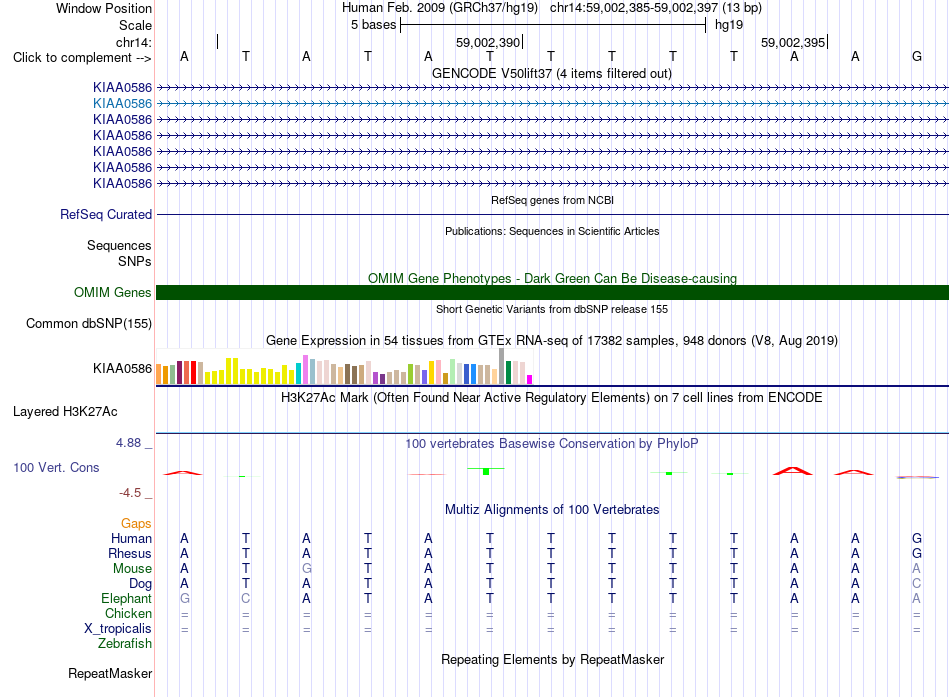This screenshot has width=950, height=697.
Task: Click the Window Position label
Action: click(x=104, y=8)
